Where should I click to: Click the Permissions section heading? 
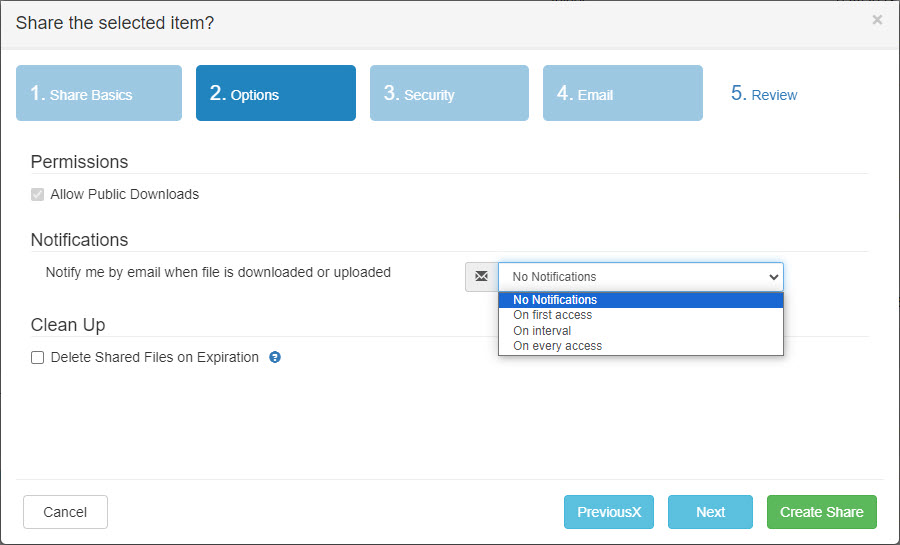pyautogui.click(x=79, y=162)
